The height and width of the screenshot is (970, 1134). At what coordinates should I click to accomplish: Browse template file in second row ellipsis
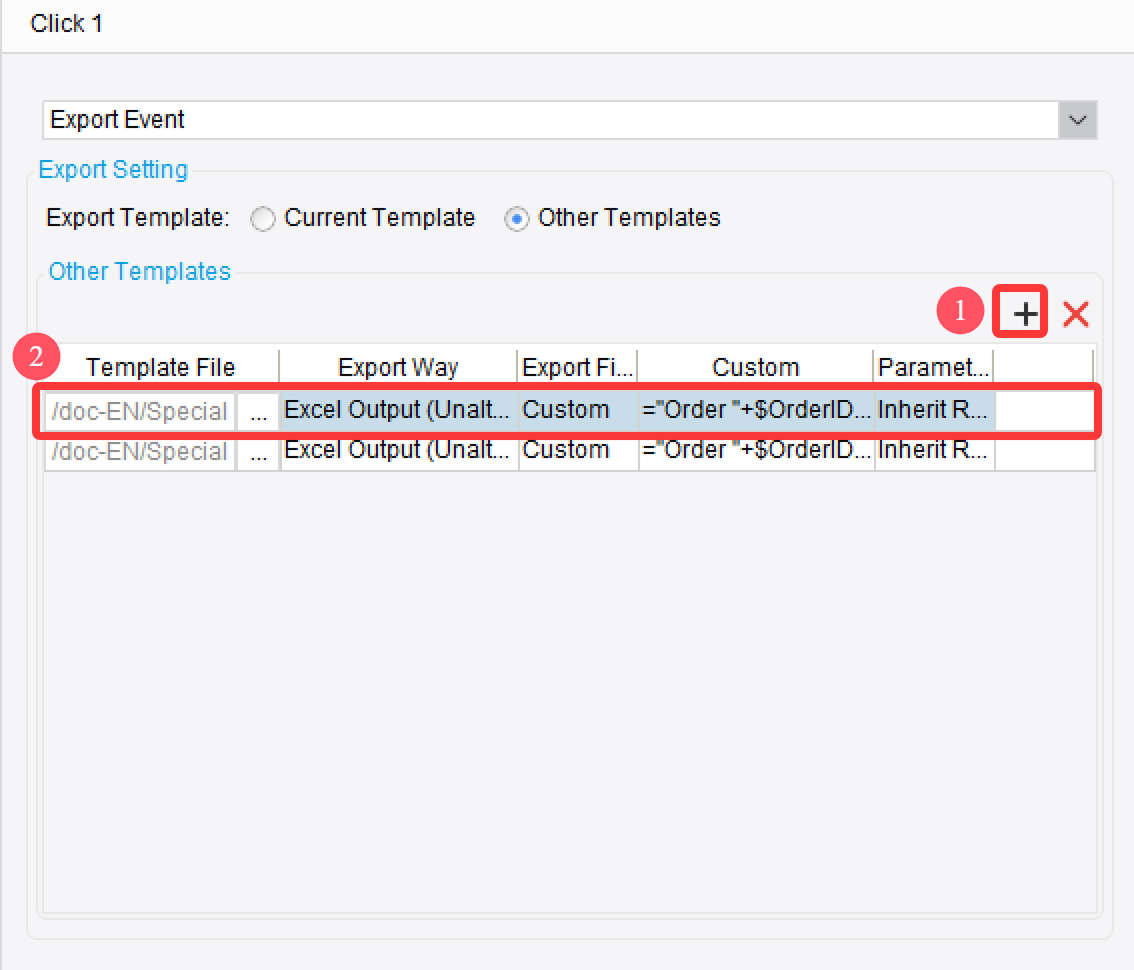[x=258, y=451]
